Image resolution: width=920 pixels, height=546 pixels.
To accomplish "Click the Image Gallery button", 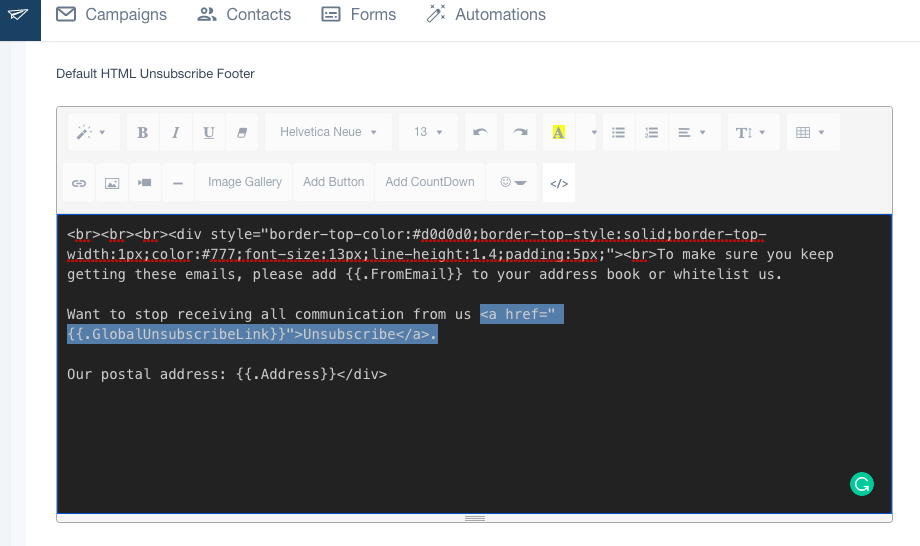I will pyautogui.click(x=245, y=182).
